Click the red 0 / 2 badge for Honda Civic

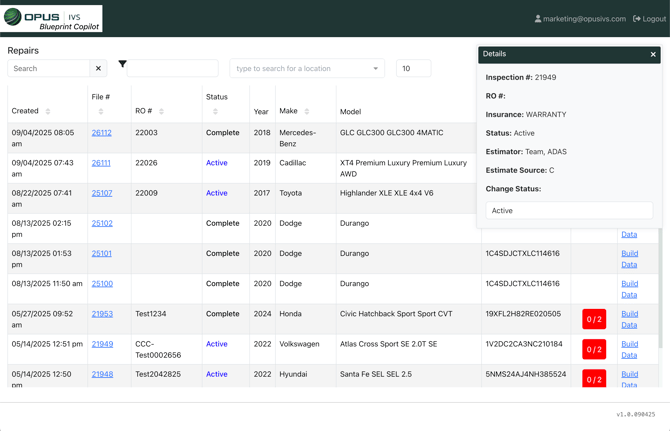pos(594,320)
